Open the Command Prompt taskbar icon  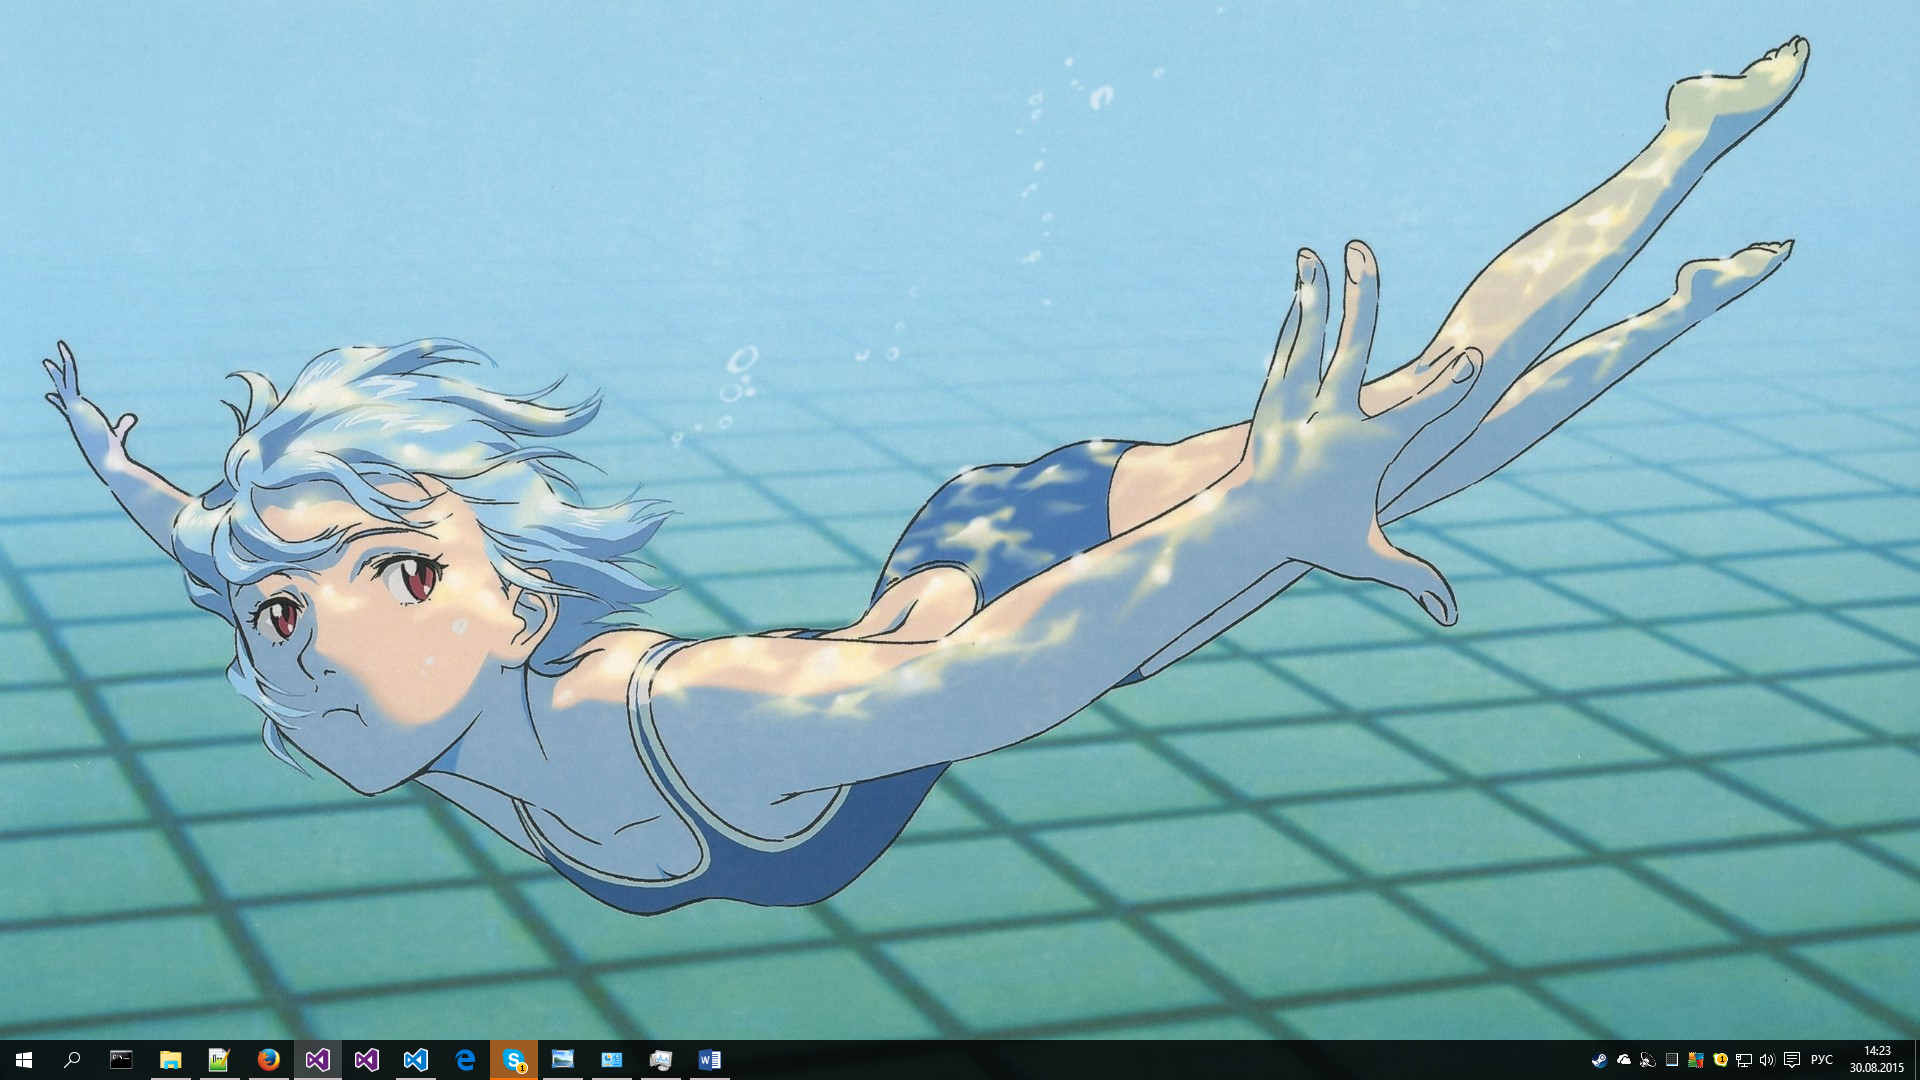(121, 1060)
